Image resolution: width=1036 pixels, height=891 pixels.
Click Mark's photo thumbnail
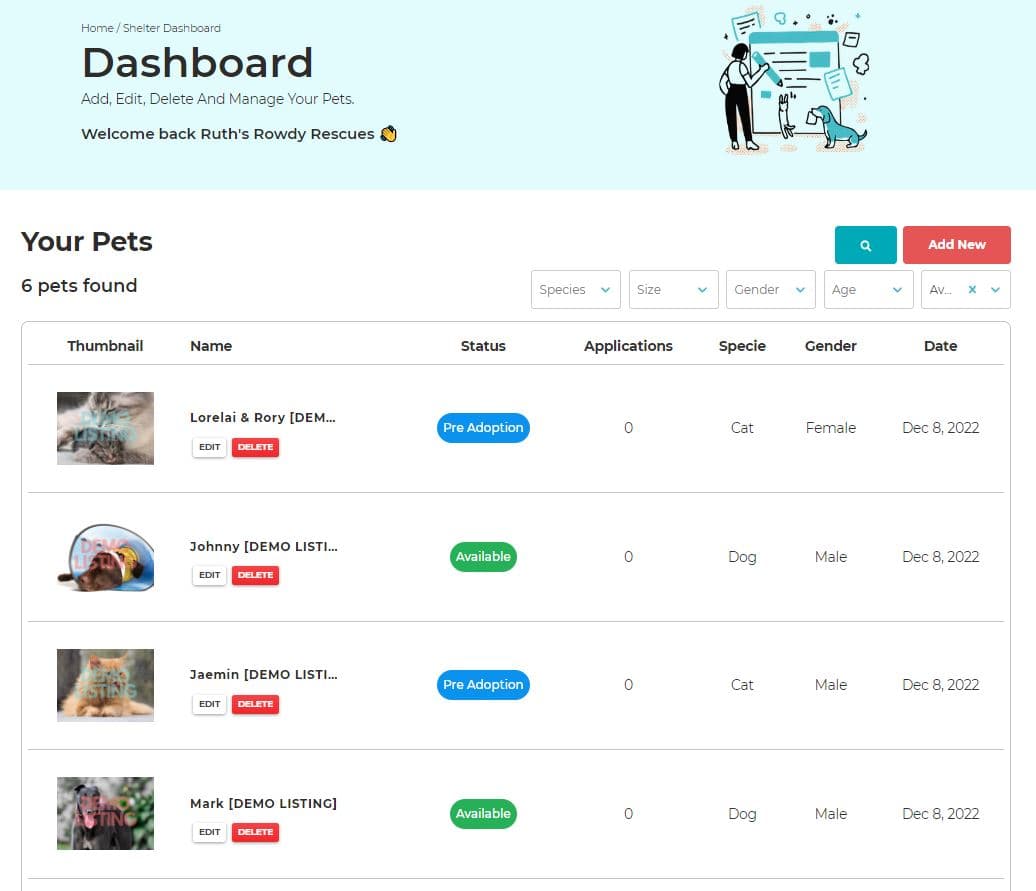[x=105, y=813]
